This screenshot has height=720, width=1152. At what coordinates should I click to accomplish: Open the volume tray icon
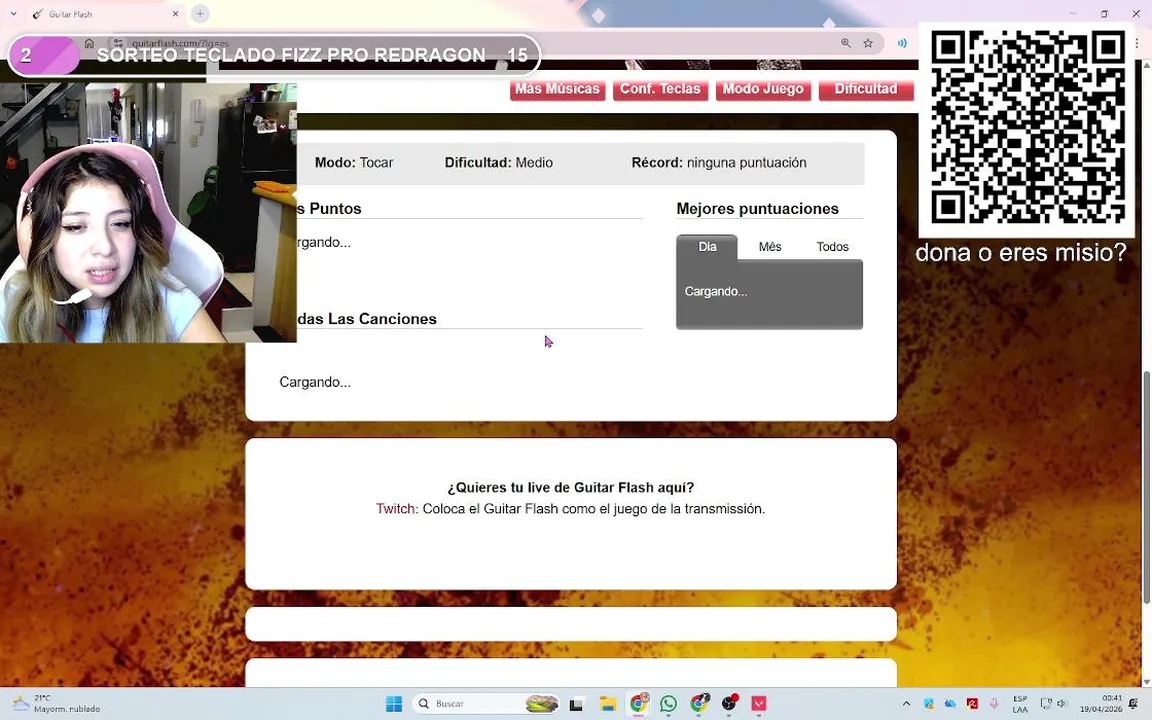(x=1062, y=704)
